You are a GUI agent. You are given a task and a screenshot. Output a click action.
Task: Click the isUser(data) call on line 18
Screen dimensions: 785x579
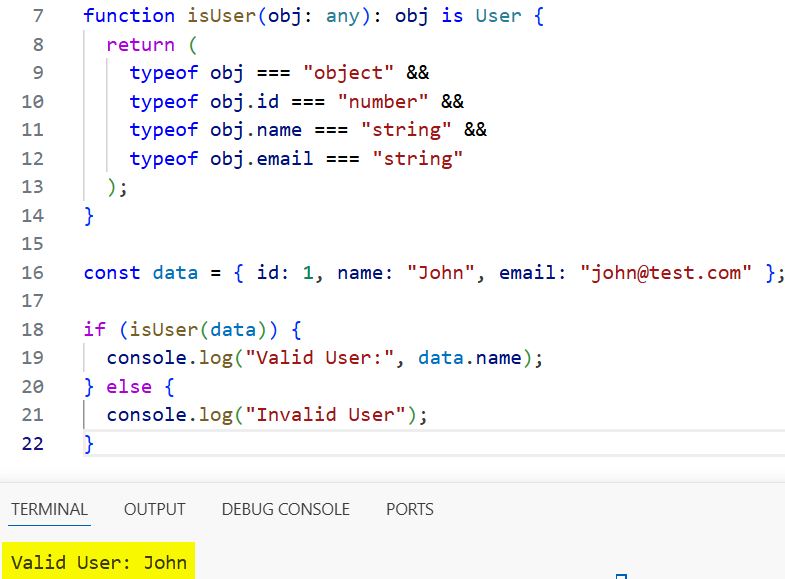(x=198, y=330)
